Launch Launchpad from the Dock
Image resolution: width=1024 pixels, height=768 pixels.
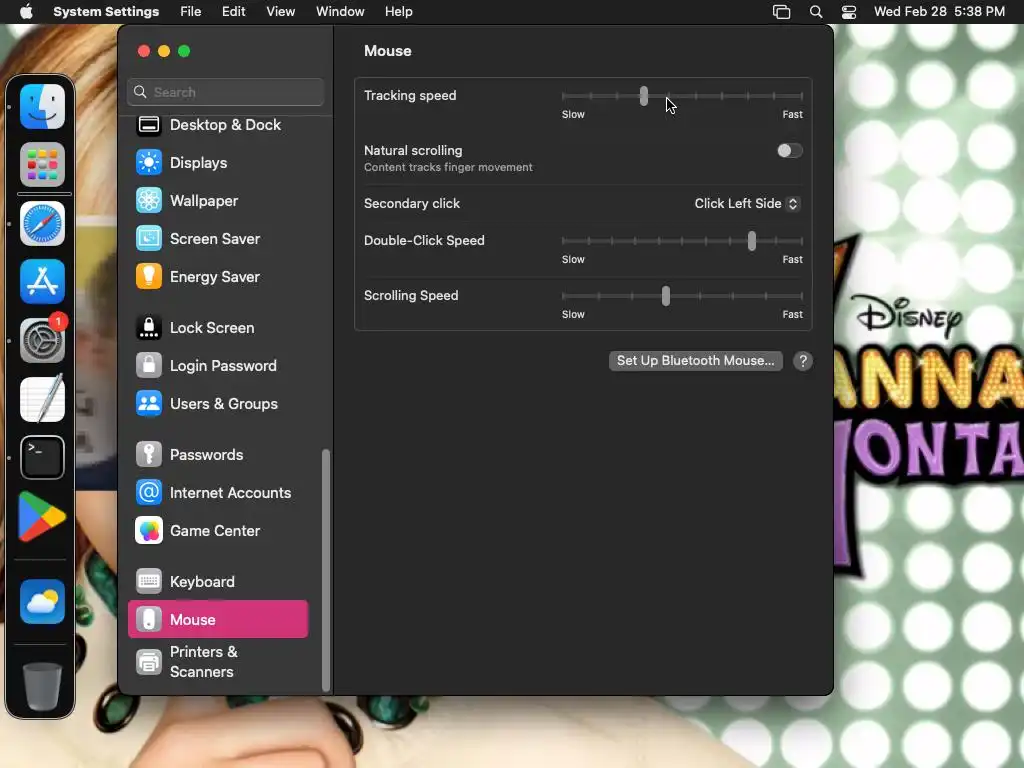[42, 165]
